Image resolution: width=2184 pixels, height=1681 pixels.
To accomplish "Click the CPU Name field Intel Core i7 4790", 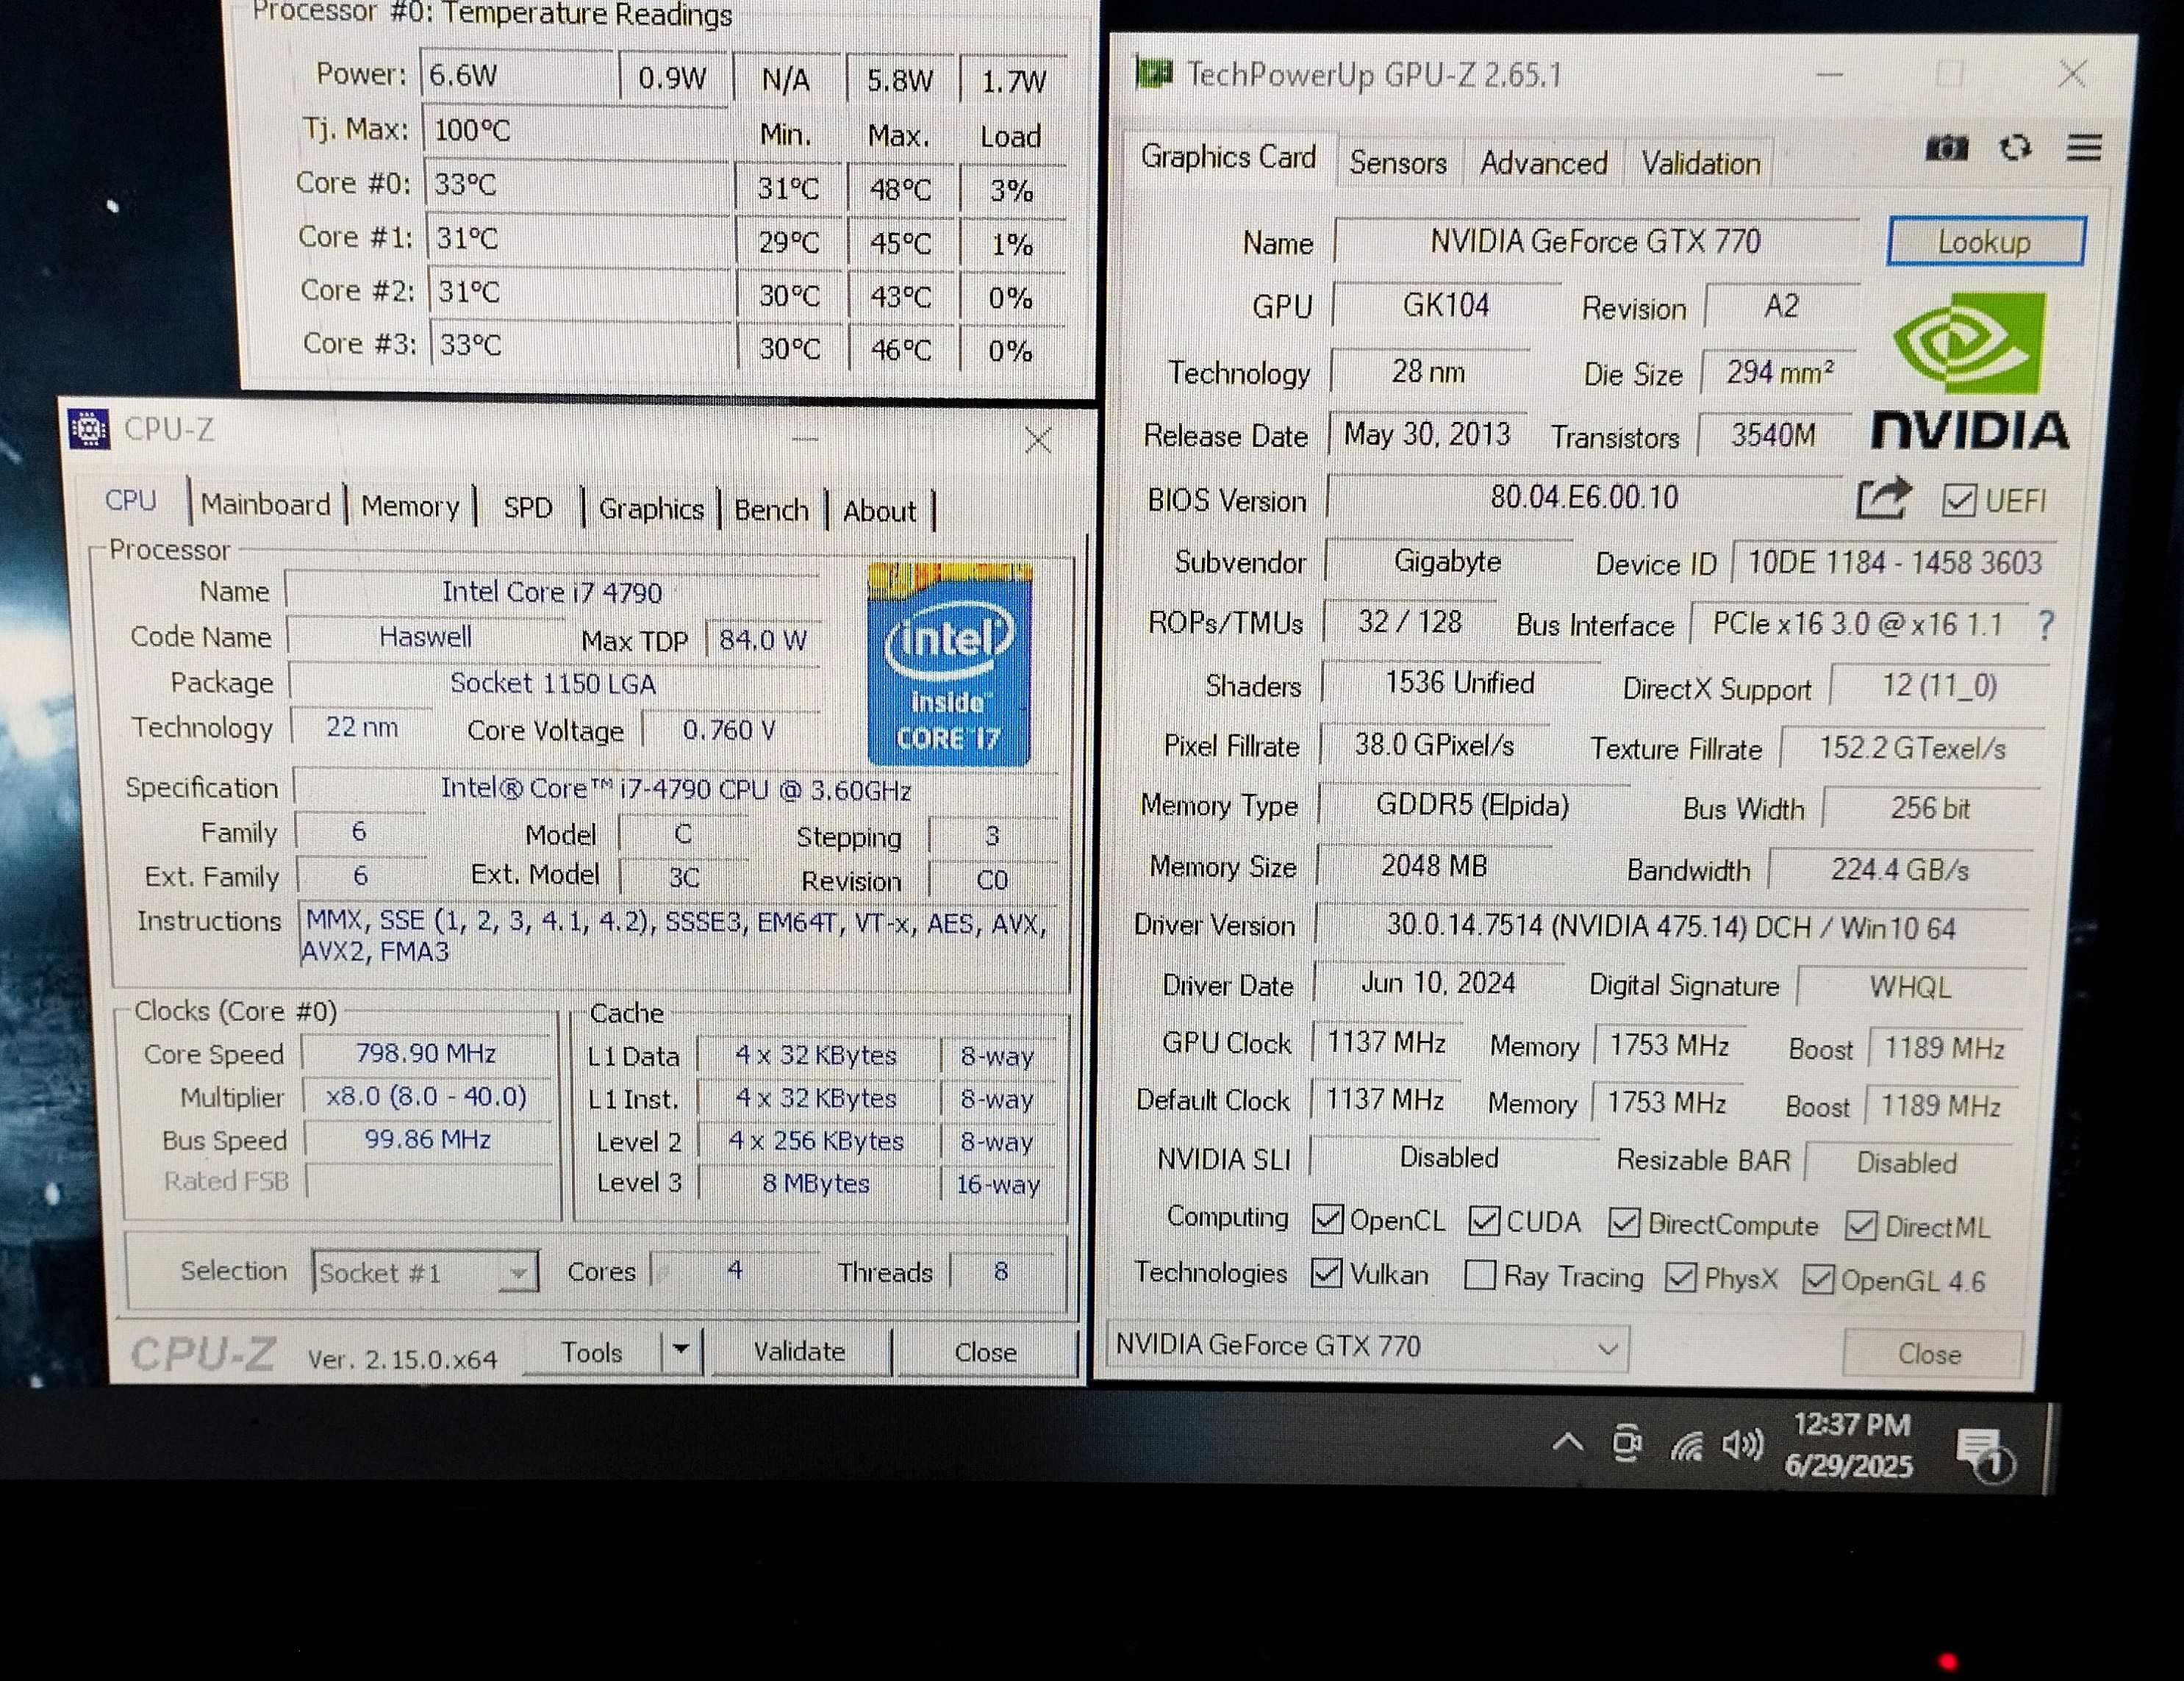I will point(552,592).
